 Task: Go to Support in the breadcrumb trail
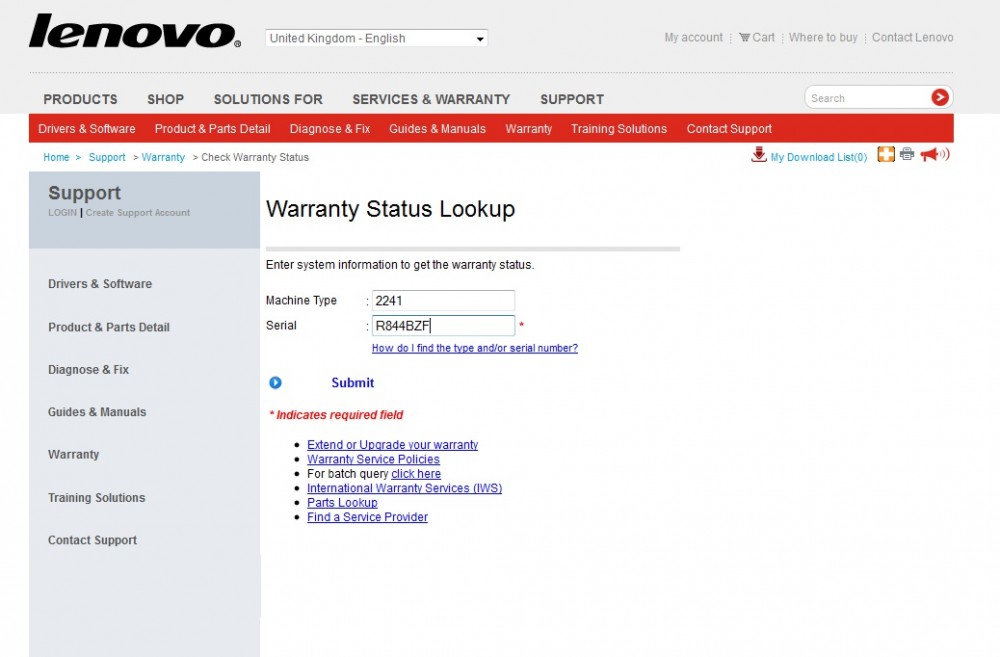[107, 157]
